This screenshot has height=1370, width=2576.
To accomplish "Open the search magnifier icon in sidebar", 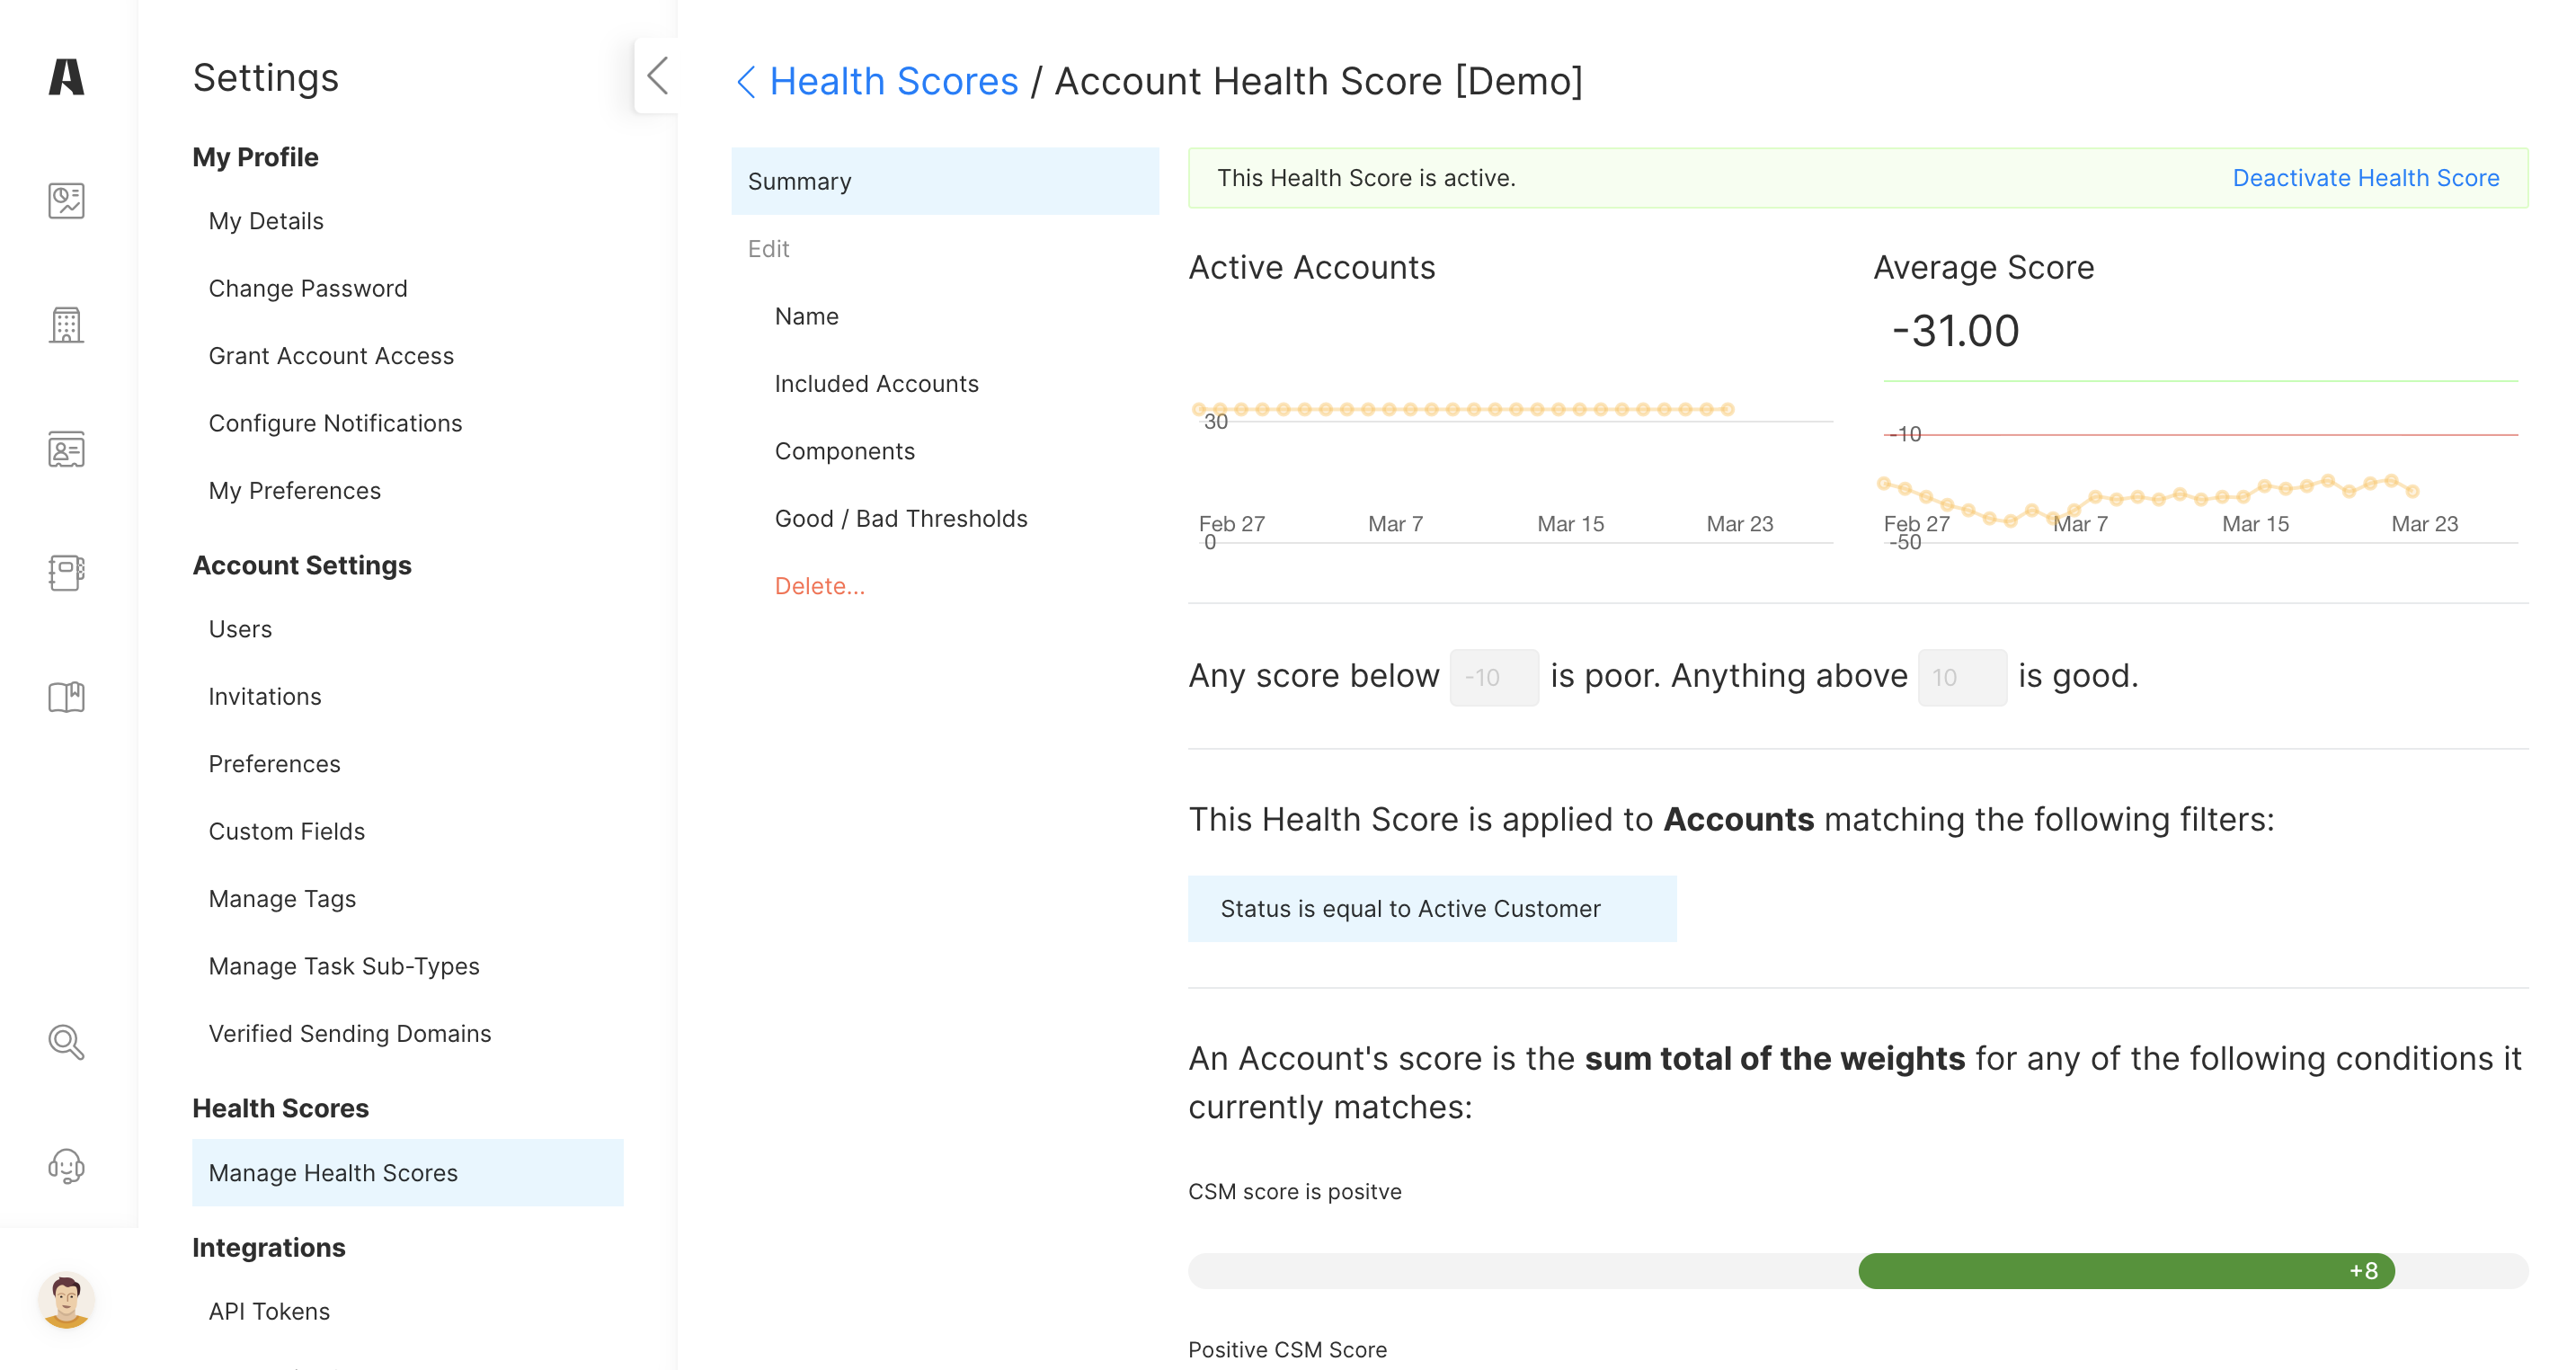I will click(x=66, y=1042).
